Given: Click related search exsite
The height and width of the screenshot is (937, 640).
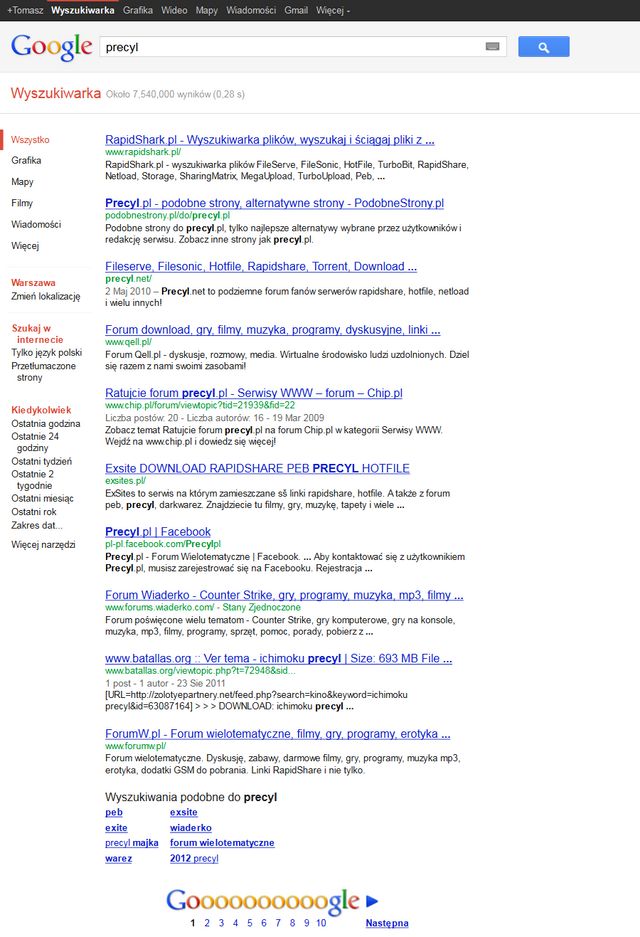Looking at the screenshot, I should 183,812.
